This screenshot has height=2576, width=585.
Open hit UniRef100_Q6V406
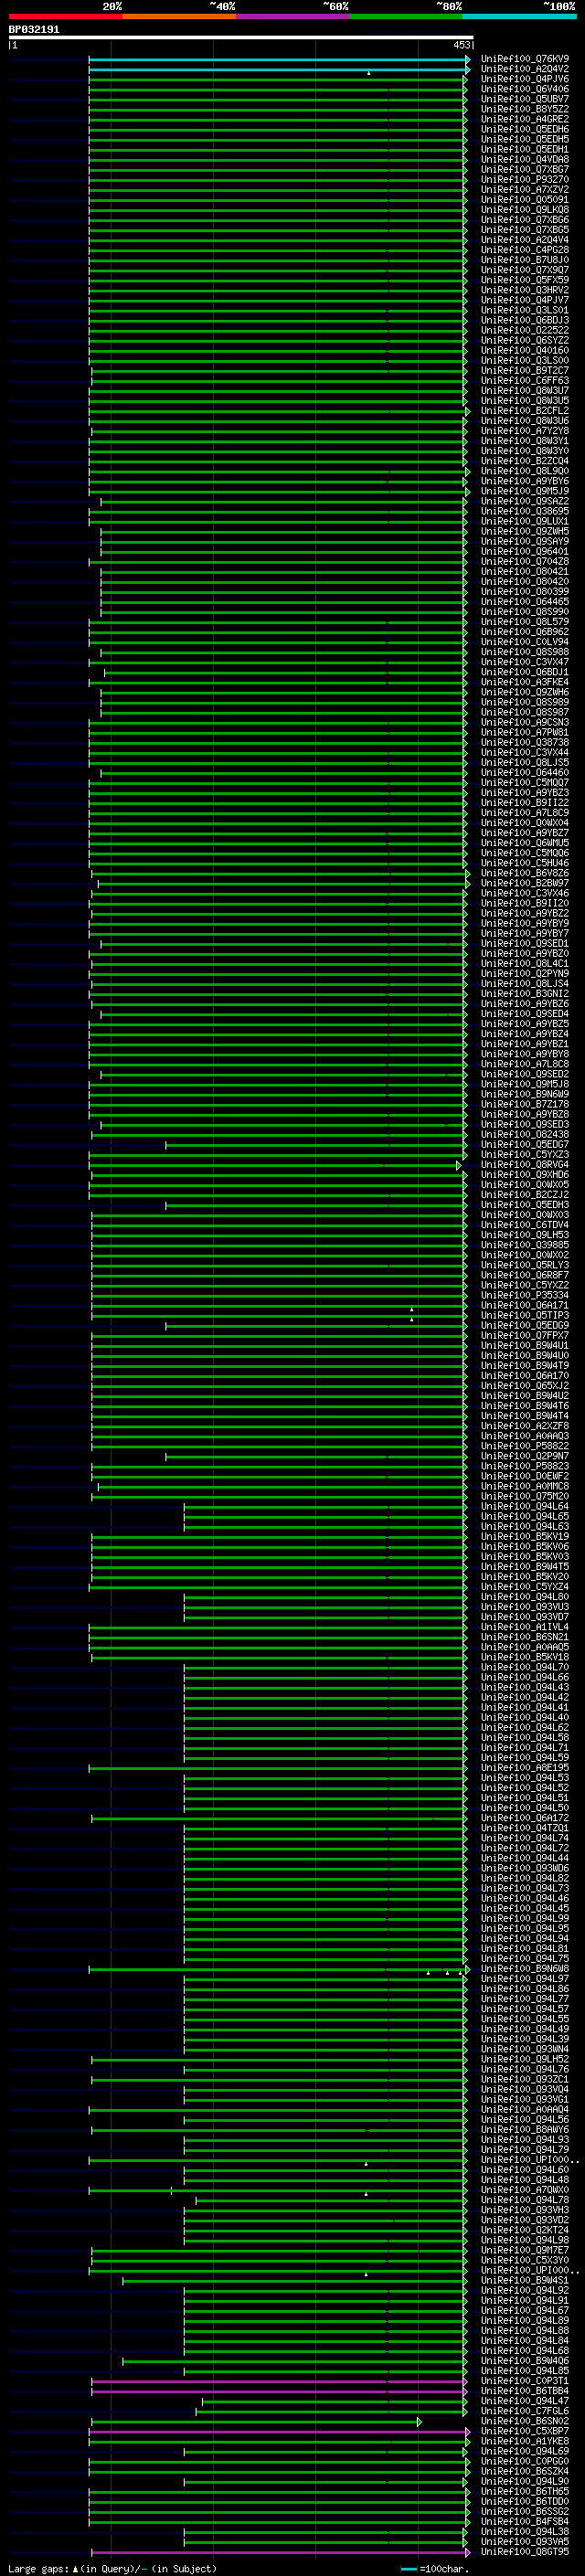[525, 89]
